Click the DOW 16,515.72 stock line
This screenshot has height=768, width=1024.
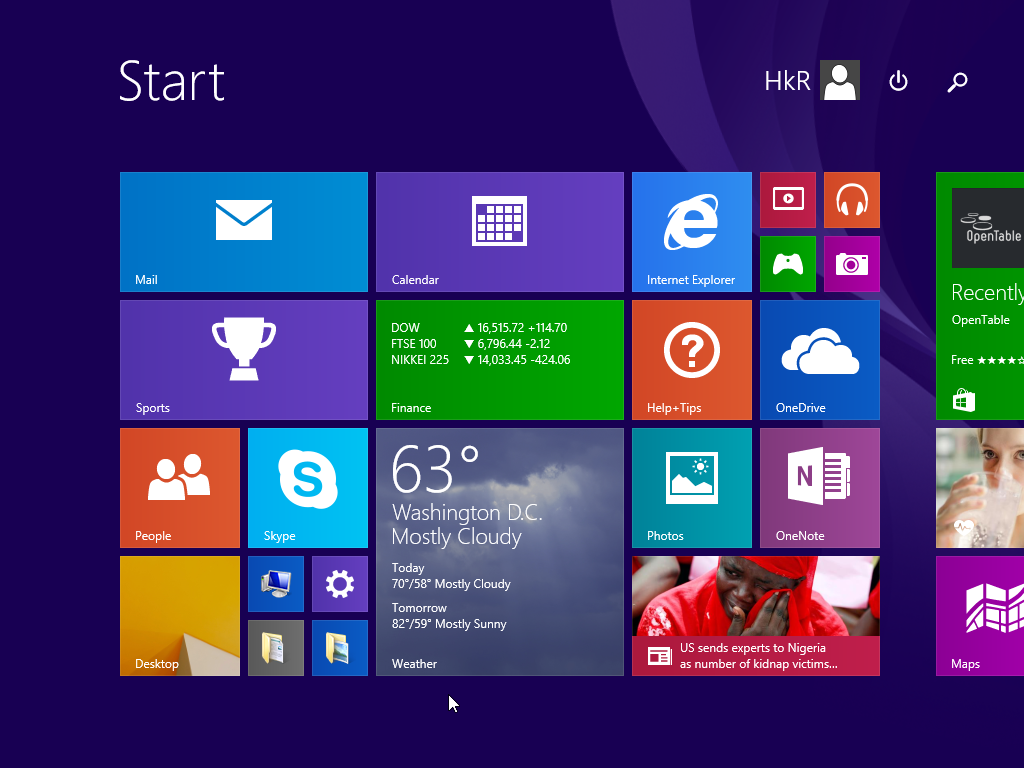[479, 328]
